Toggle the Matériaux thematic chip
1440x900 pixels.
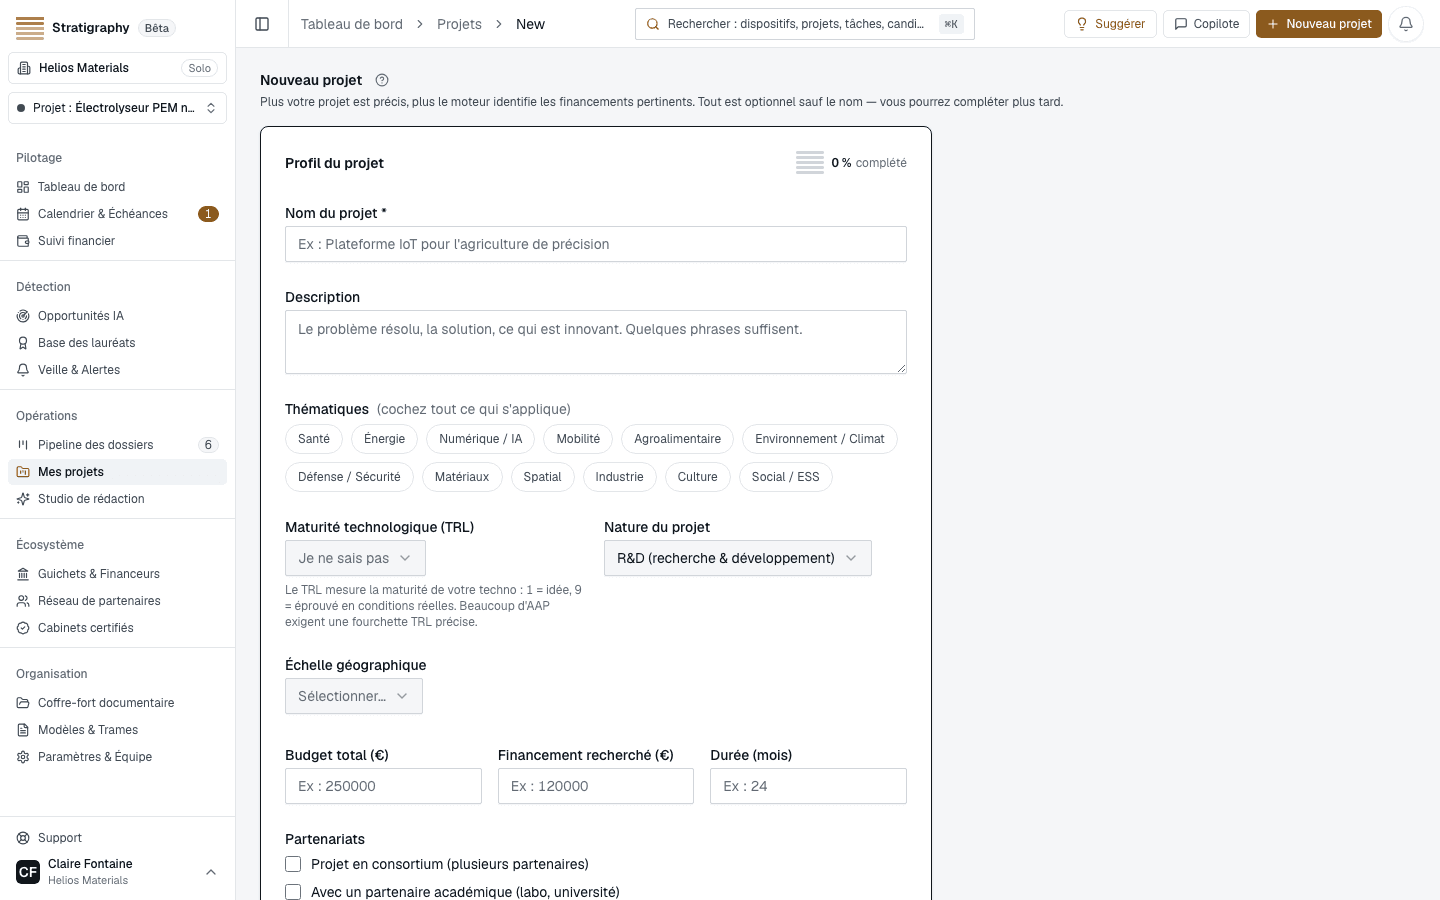(462, 477)
